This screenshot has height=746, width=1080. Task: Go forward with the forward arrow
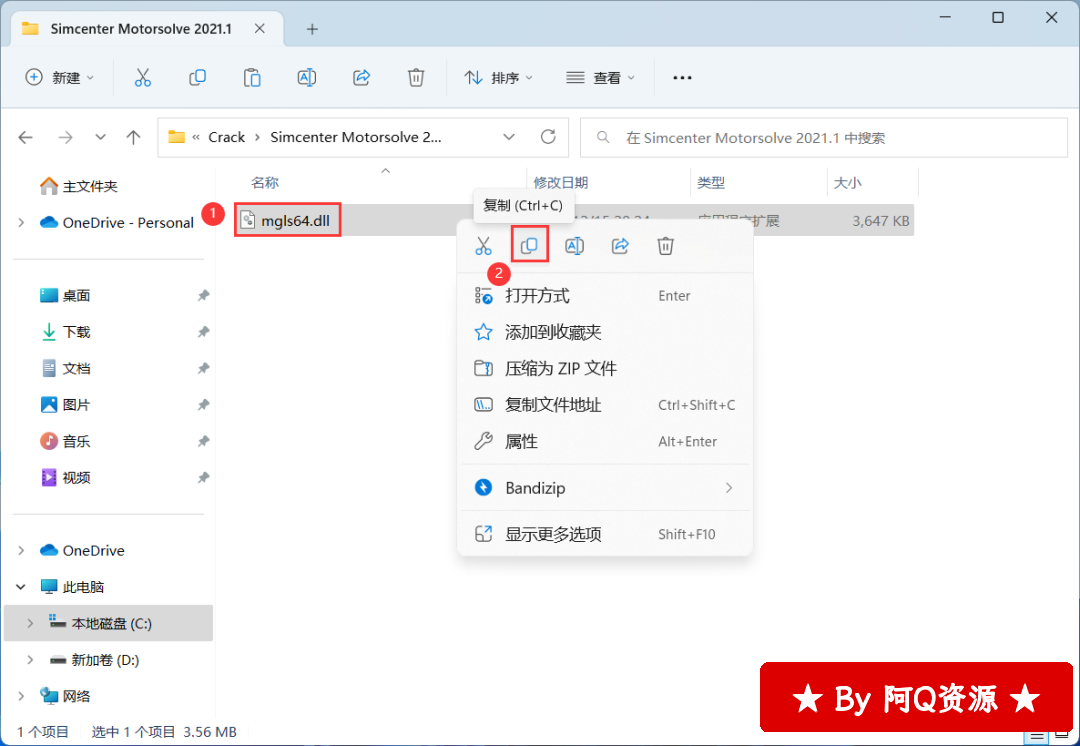pyautogui.click(x=65, y=137)
